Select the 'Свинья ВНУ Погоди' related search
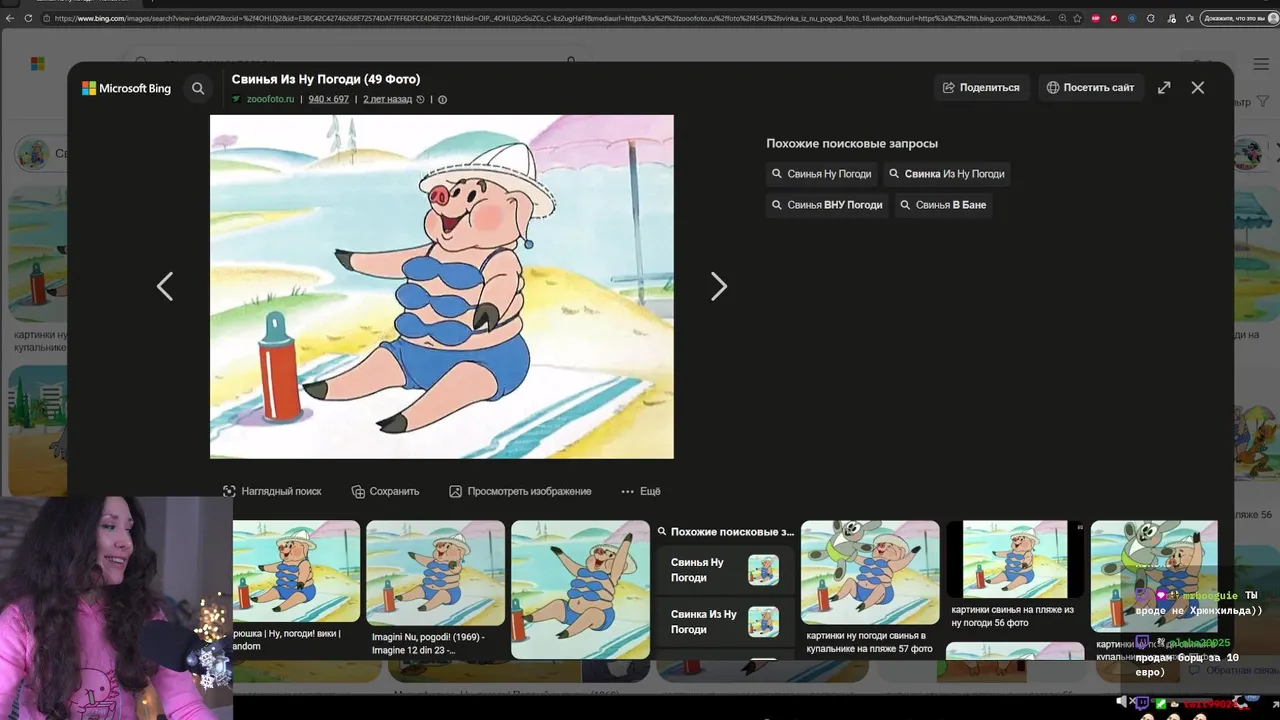Image resolution: width=1280 pixels, height=720 pixels. (x=827, y=205)
